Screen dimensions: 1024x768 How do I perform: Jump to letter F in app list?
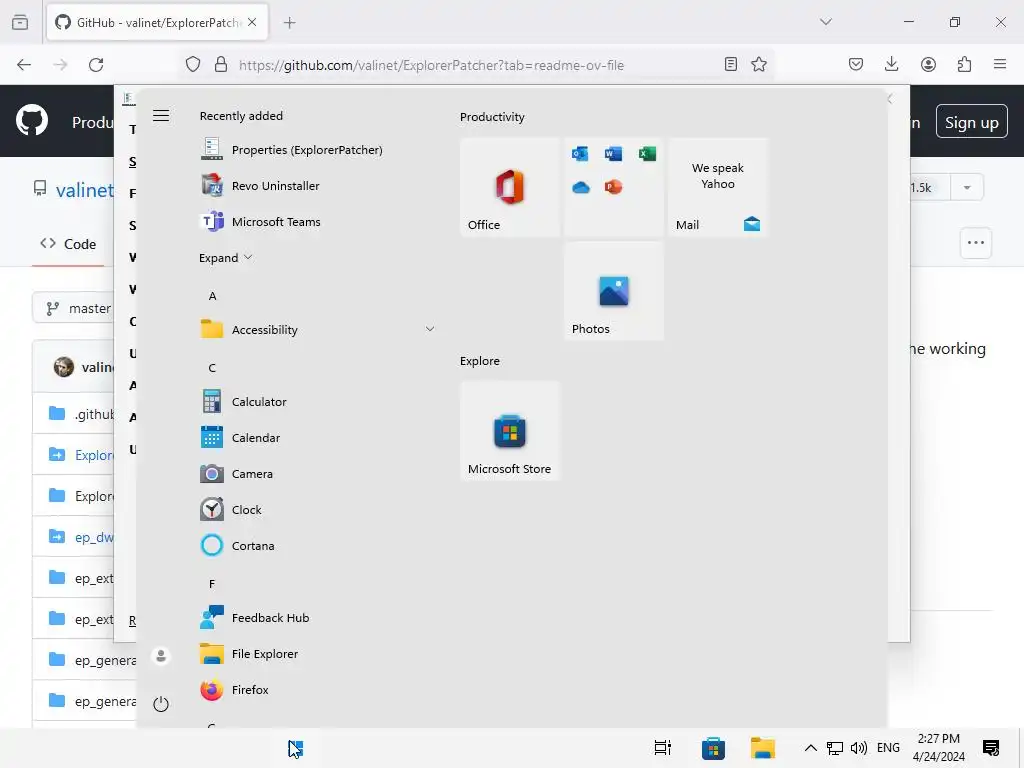click(x=212, y=584)
